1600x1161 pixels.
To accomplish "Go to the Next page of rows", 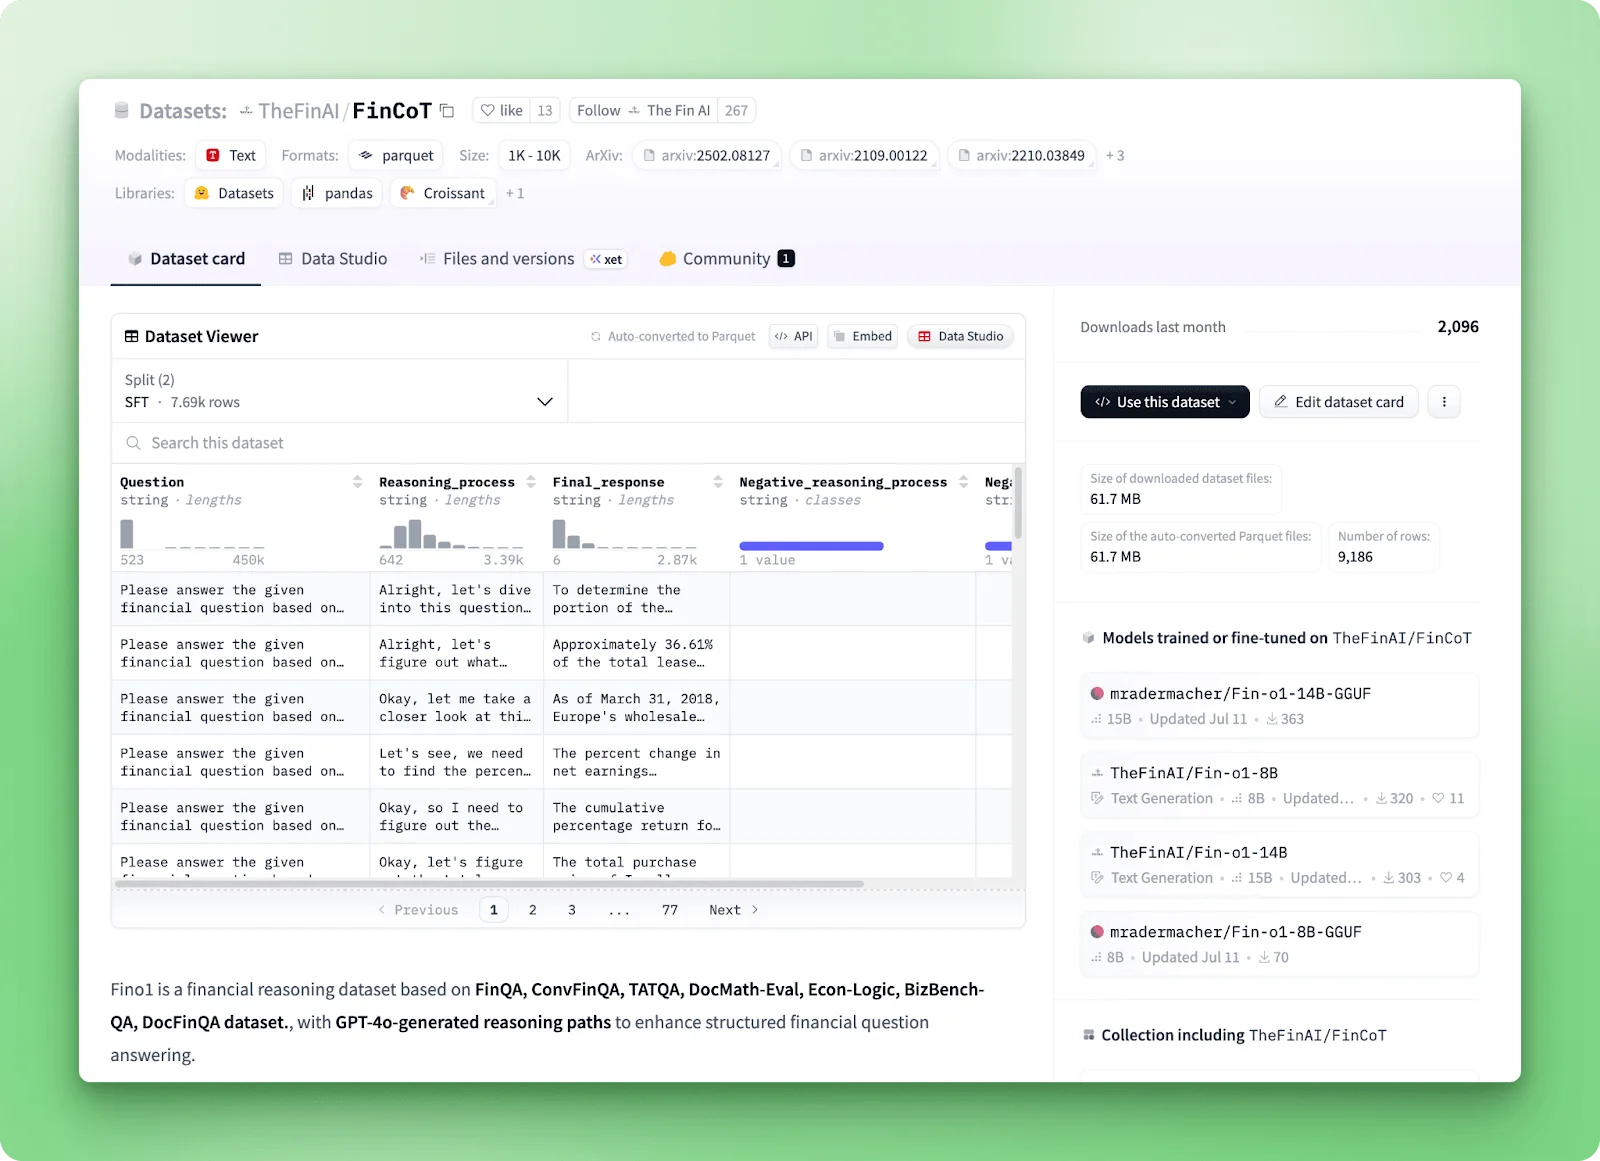I will pos(734,910).
